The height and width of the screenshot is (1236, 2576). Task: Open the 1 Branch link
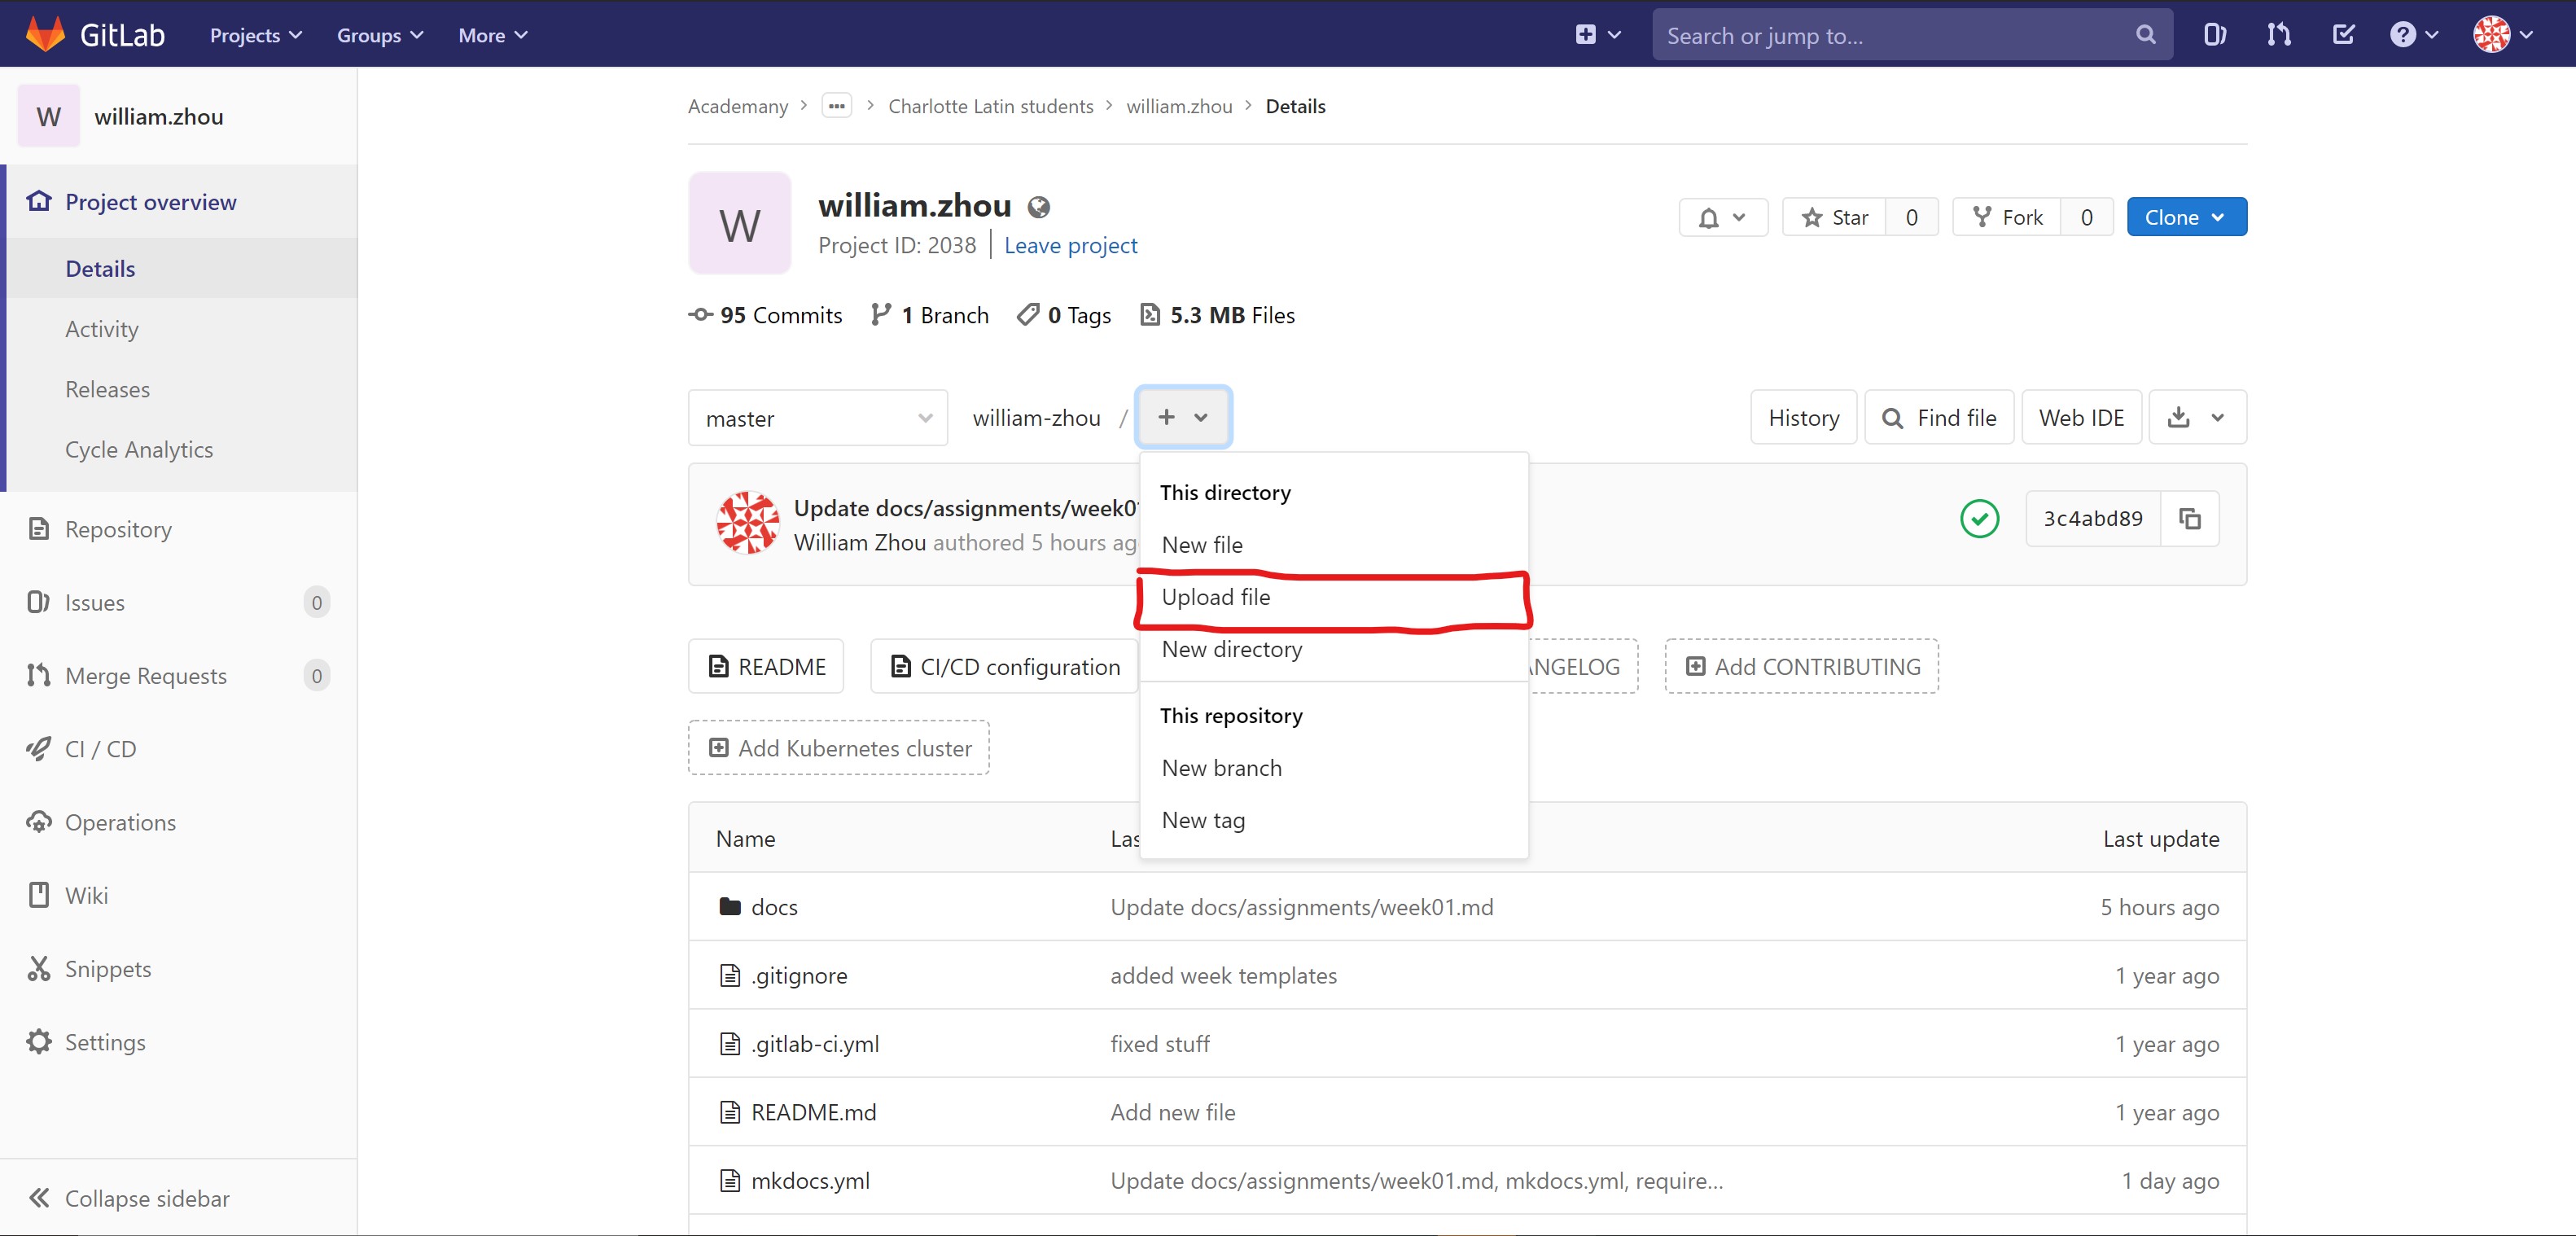(x=929, y=315)
